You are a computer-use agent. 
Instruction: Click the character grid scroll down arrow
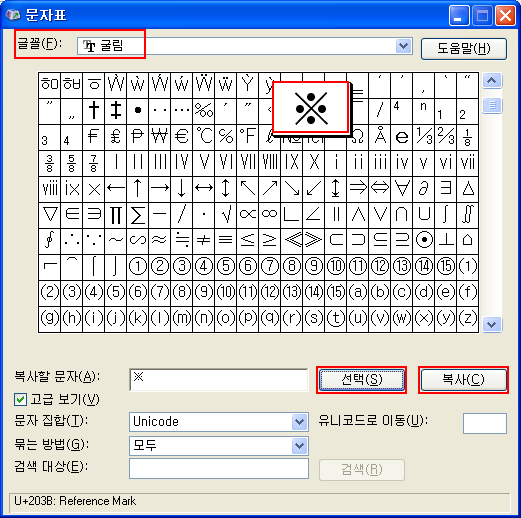click(x=492, y=324)
